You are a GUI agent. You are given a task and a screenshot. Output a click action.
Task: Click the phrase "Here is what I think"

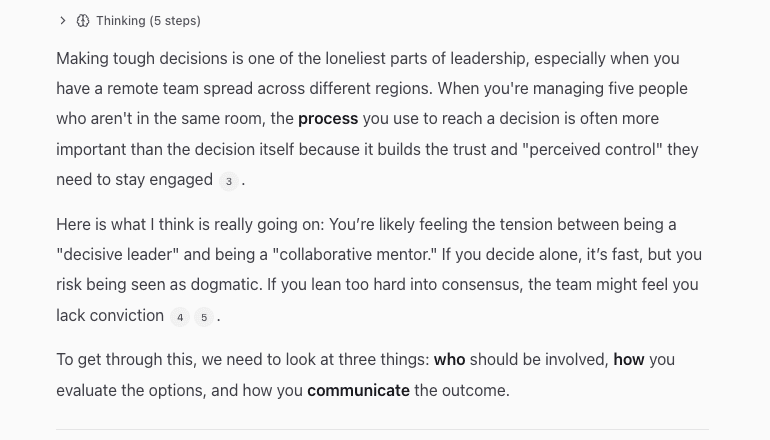coord(130,224)
